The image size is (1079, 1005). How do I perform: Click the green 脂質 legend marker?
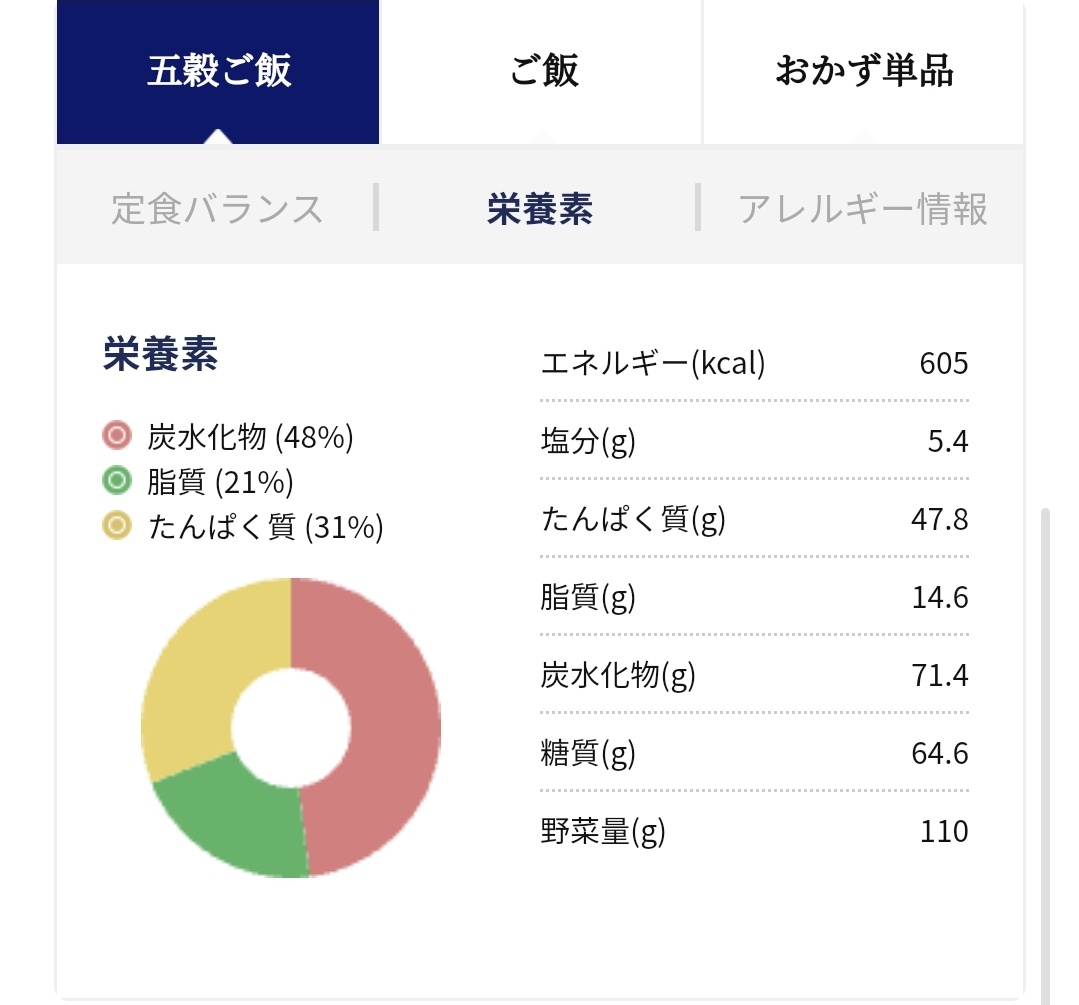117,482
